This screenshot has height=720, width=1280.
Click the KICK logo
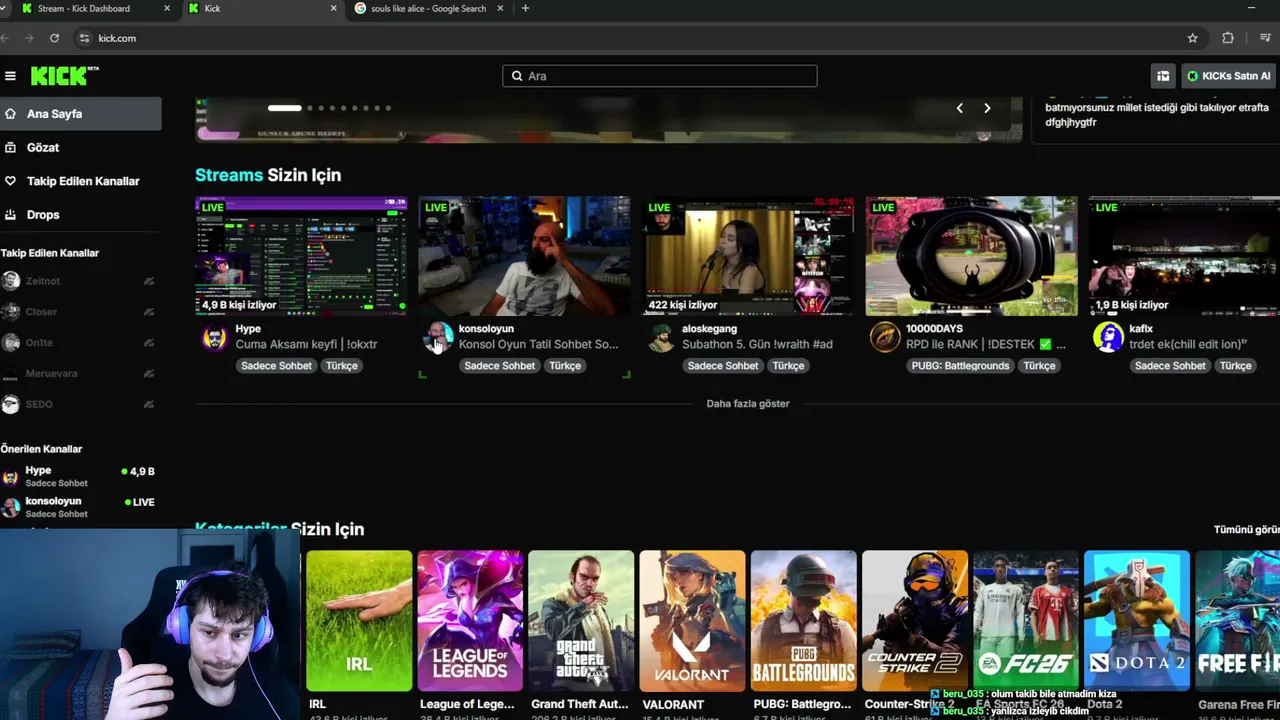[64, 76]
